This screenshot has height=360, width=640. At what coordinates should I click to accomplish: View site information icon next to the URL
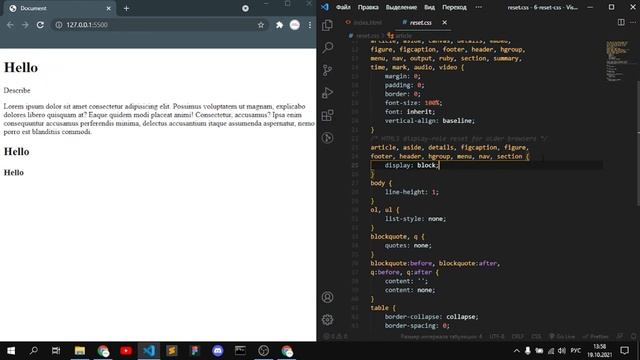tap(59, 25)
